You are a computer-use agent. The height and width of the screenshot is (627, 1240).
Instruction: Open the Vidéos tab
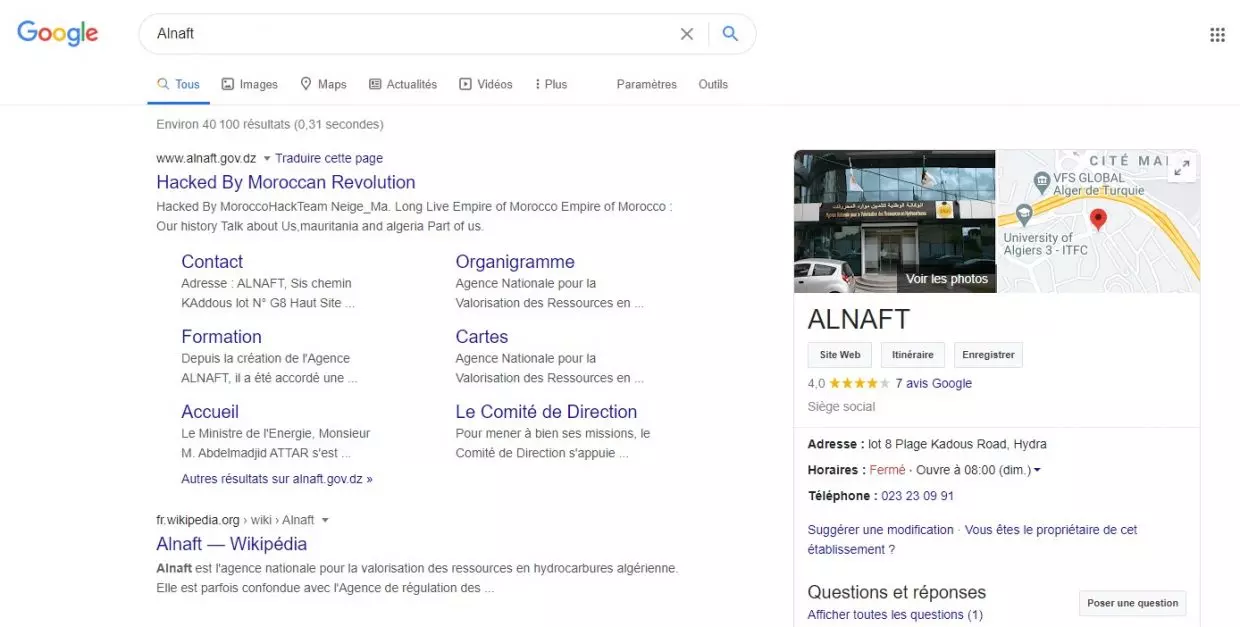pos(486,85)
